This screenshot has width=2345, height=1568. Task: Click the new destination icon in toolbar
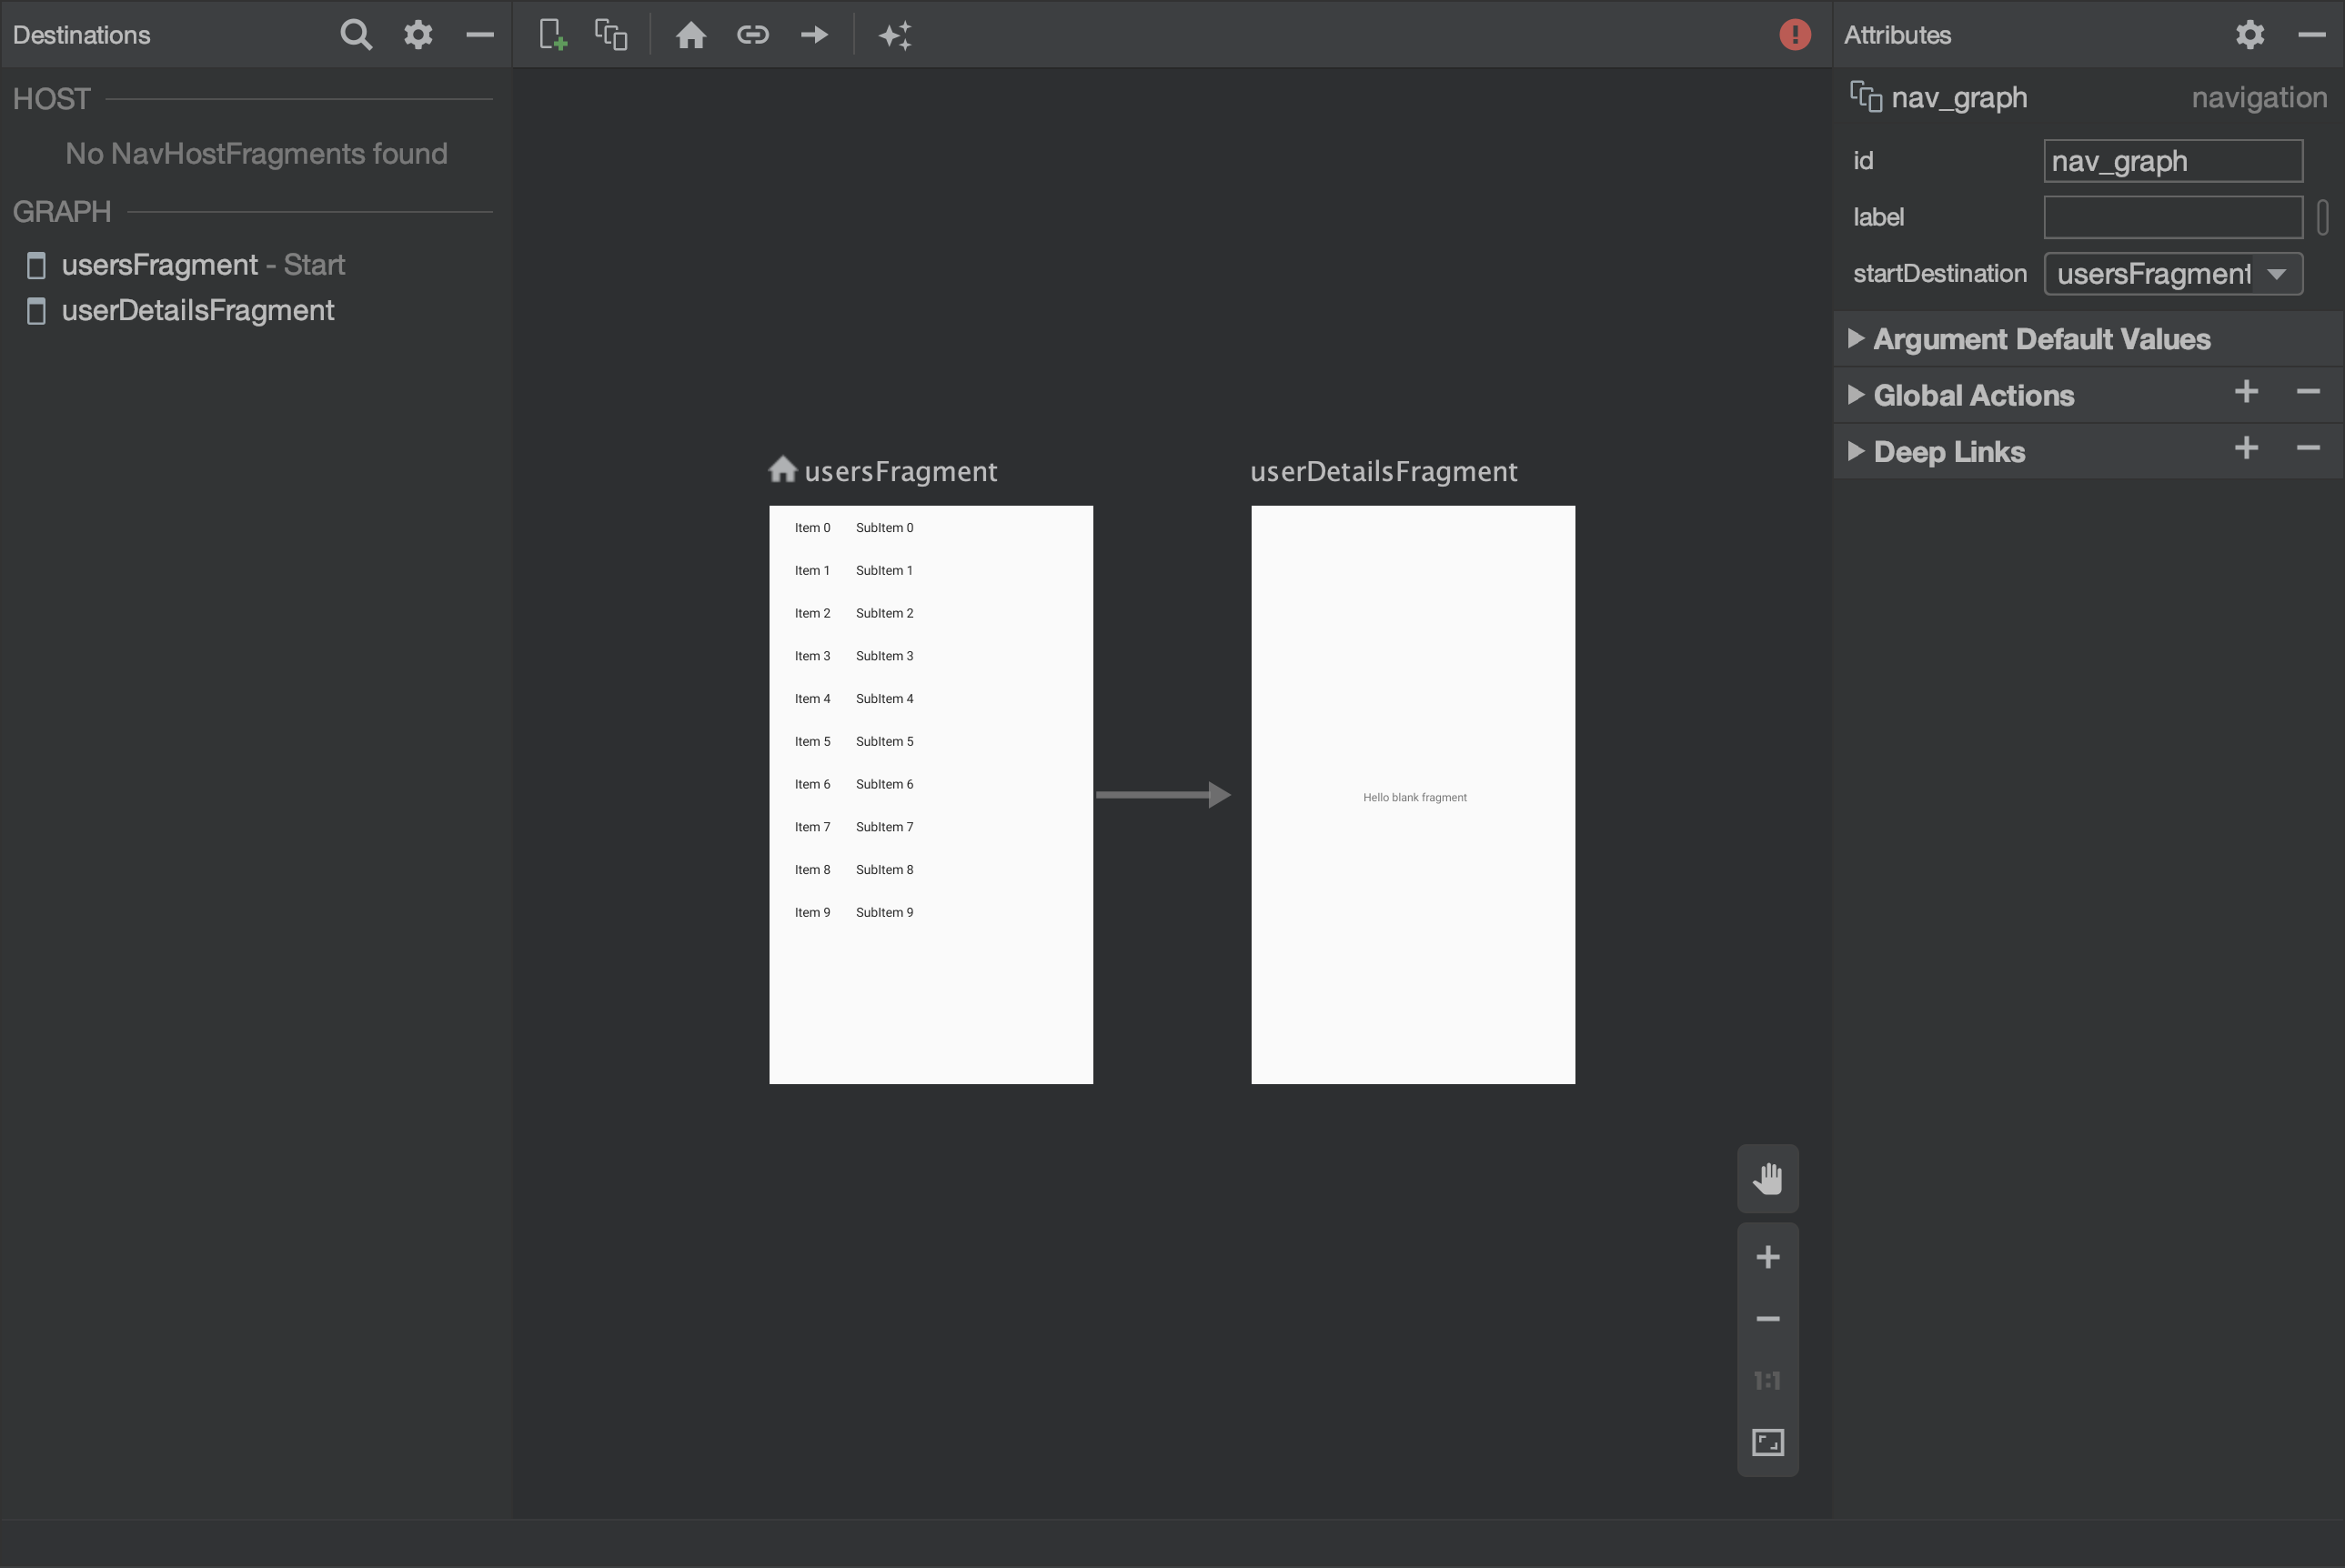549,34
